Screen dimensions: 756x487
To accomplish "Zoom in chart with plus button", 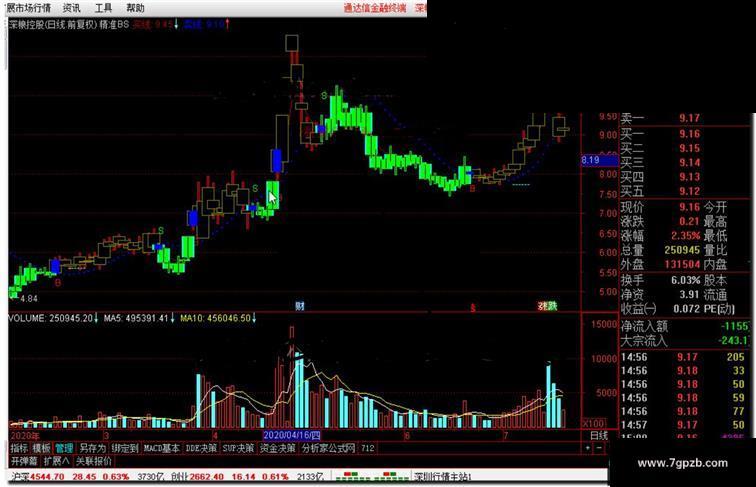I will coord(587,448).
